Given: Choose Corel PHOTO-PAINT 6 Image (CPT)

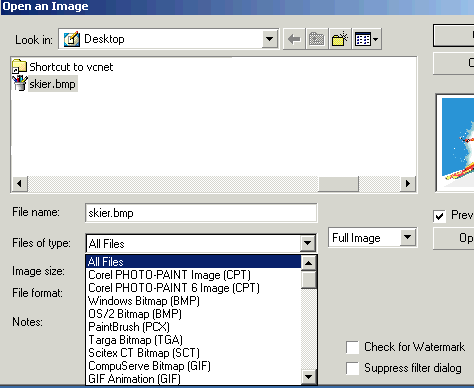Looking at the screenshot, I should tap(194, 288).
